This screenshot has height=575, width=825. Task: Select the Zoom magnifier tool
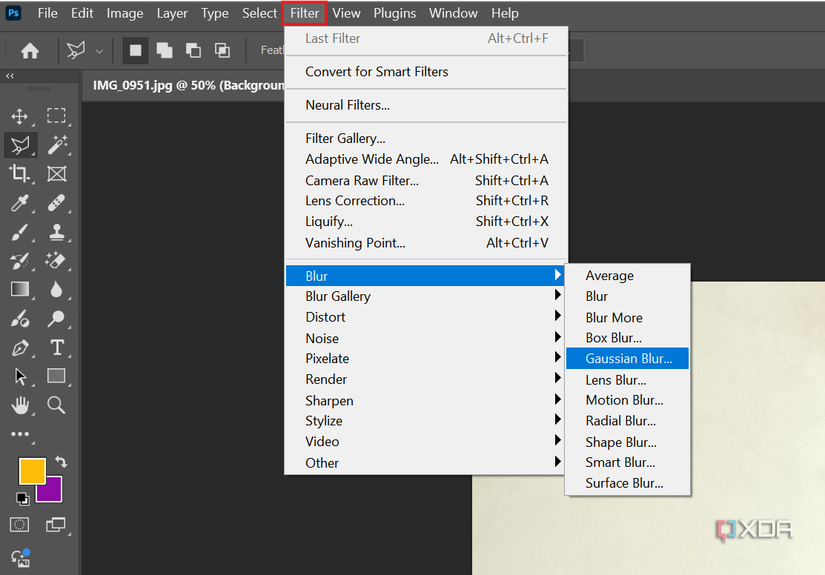(56, 405)
